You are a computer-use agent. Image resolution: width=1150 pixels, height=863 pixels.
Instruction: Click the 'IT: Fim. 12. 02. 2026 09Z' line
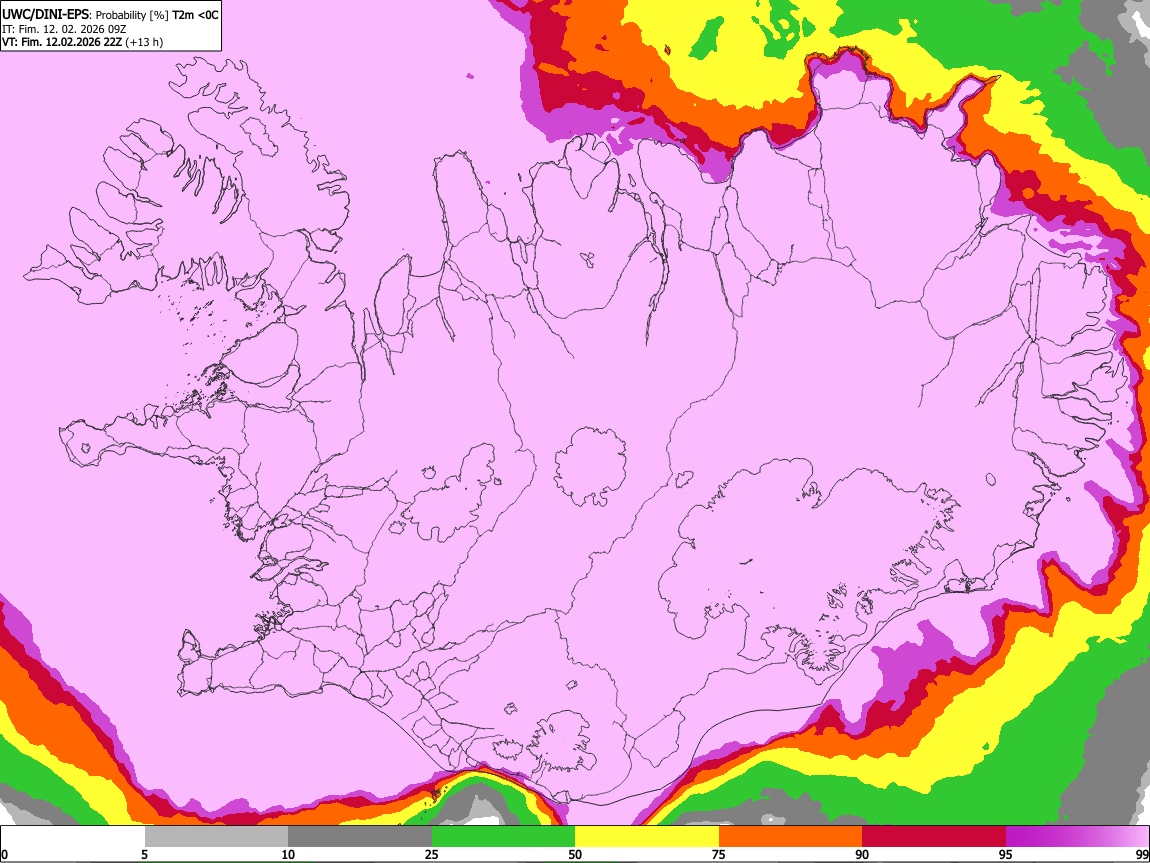tap(65, 29)
